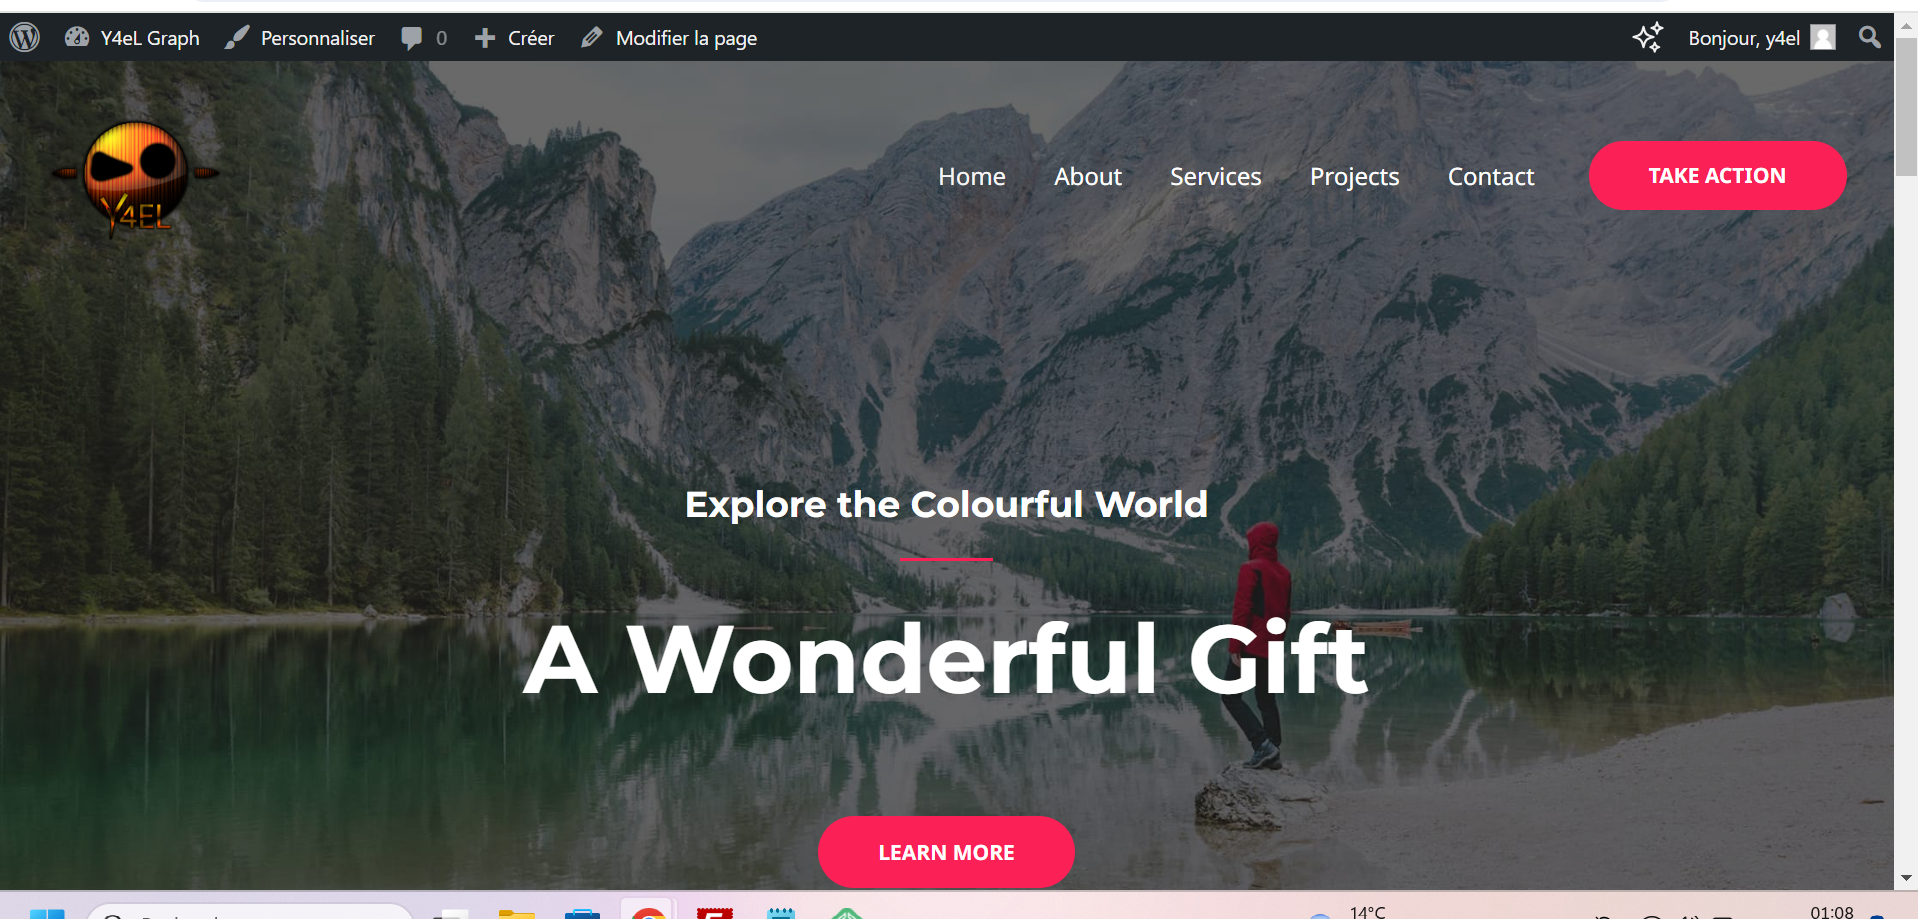This screenshot has height=919, width=1918.
Task: Click the AI sparkle icon in admin bar
Action: click(1647, 37)
